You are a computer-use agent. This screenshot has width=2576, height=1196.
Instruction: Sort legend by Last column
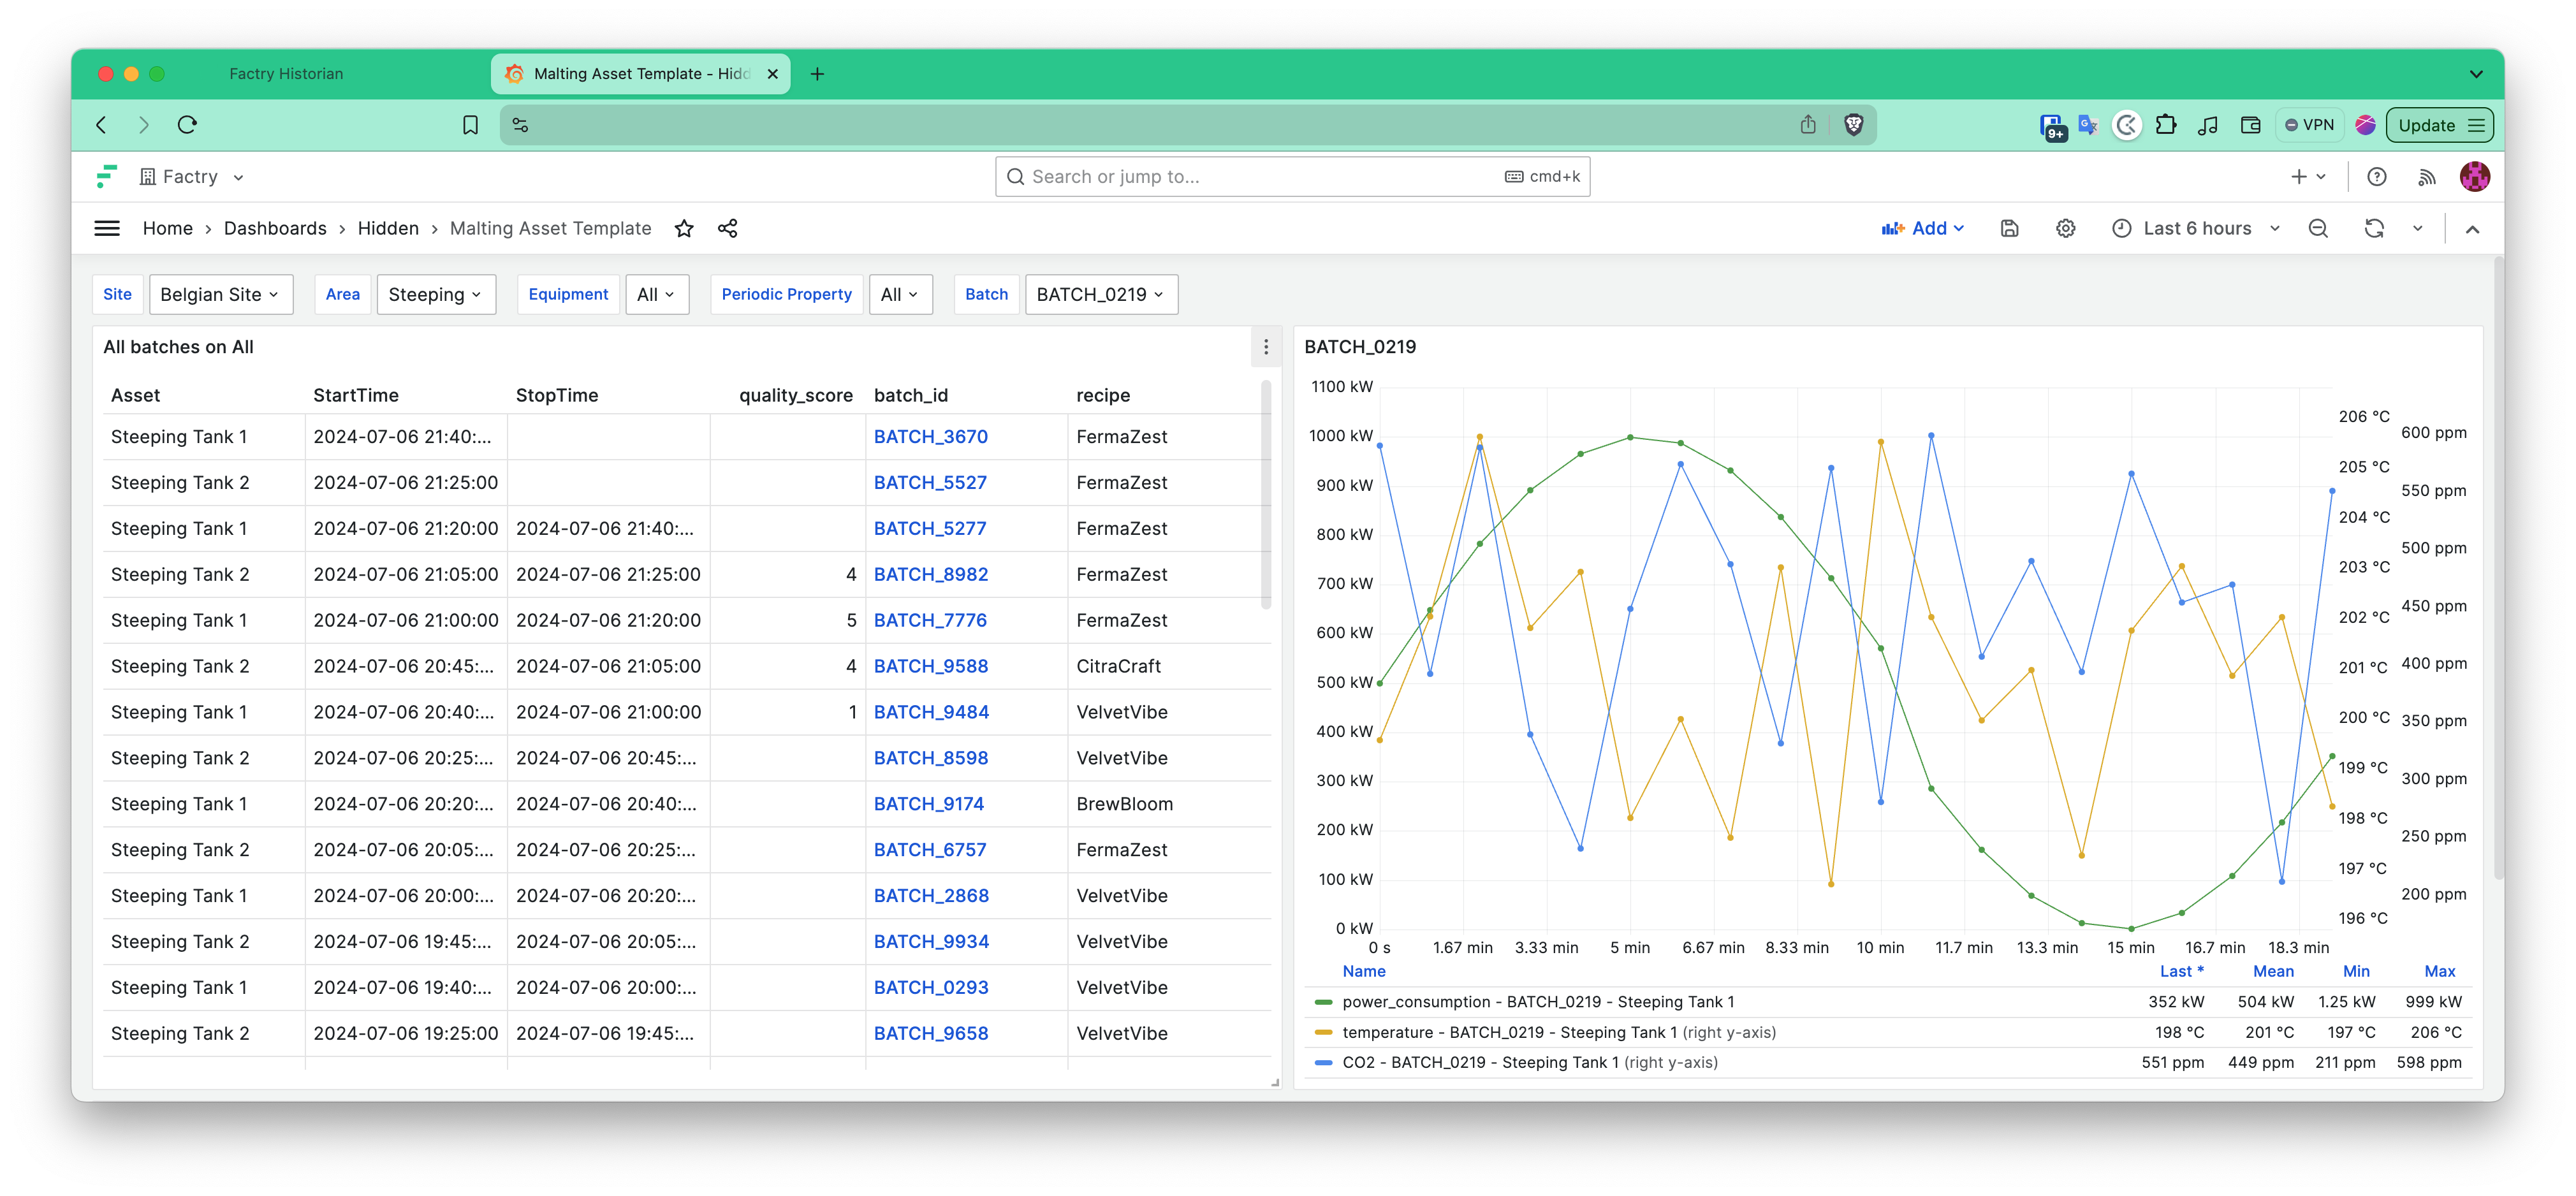click(2181, 972)
